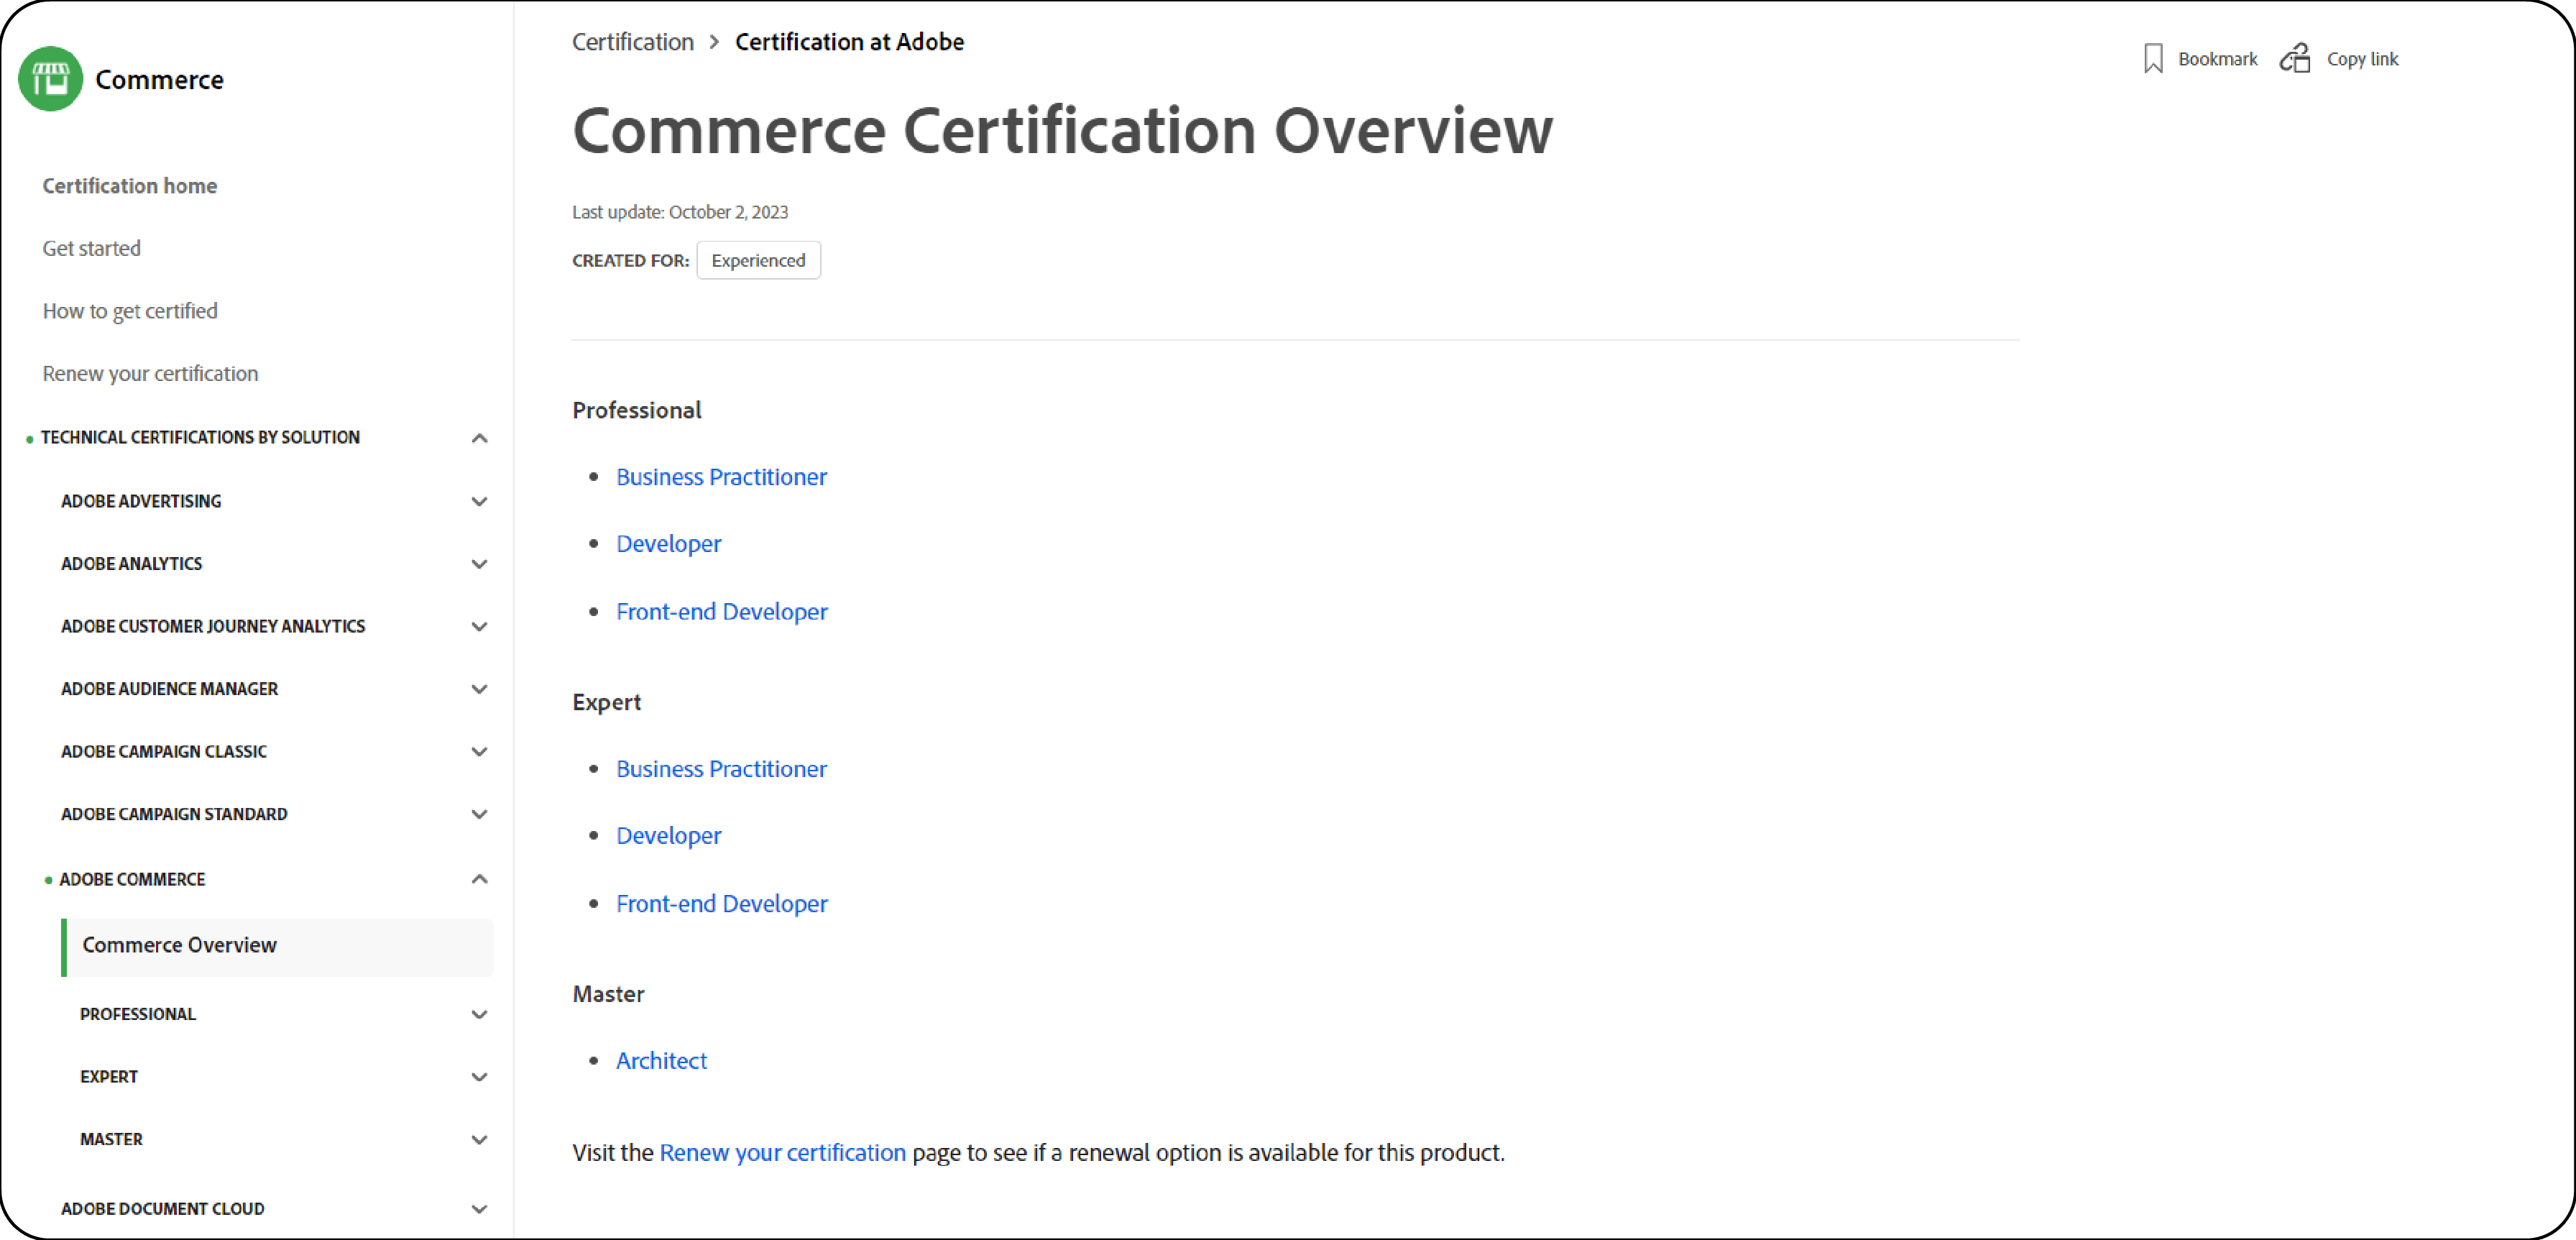Expand the Master sidebar chevron
Screen dimensions: 2576x1240
480,1140
